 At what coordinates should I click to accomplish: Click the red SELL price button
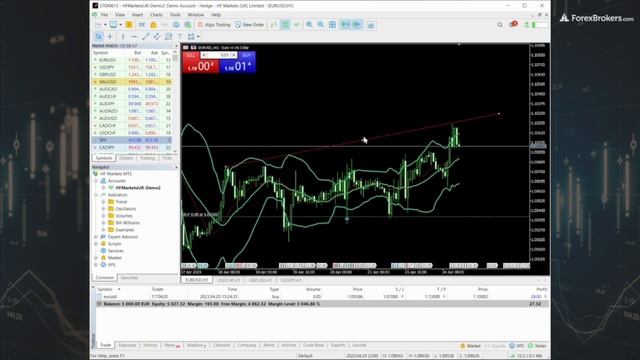[200, 62]
